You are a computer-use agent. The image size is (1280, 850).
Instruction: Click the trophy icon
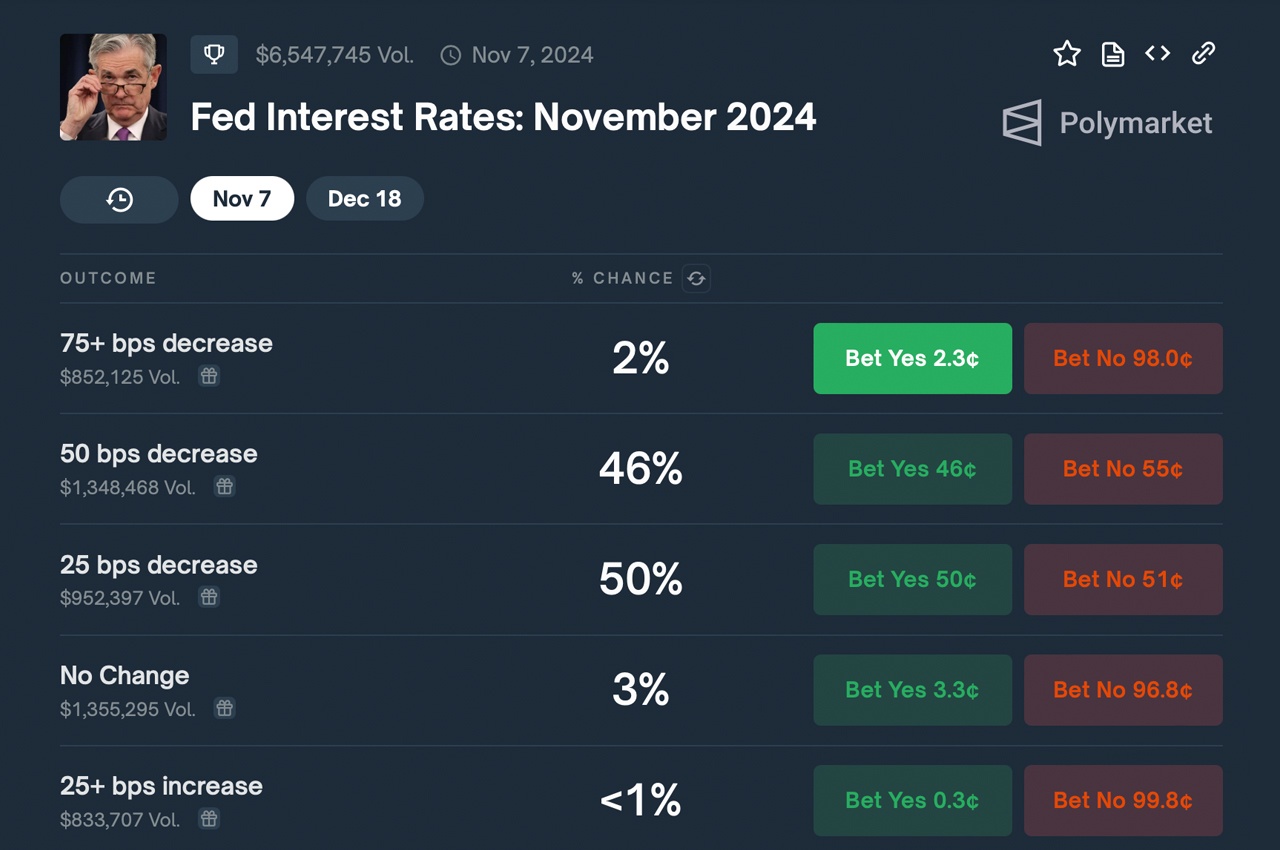coord(214,55)
